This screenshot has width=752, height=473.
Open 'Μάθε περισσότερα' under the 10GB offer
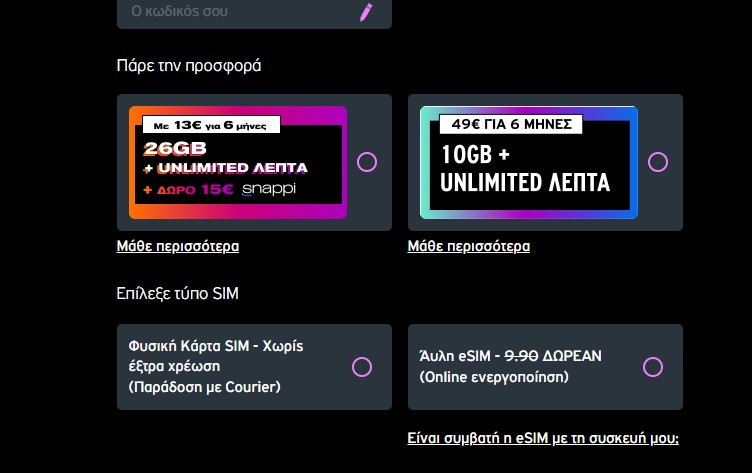pos(469,246)
